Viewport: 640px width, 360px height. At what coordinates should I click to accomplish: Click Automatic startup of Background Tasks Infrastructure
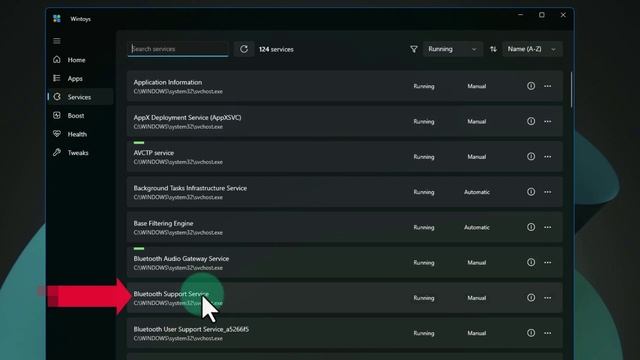(476, 192)
